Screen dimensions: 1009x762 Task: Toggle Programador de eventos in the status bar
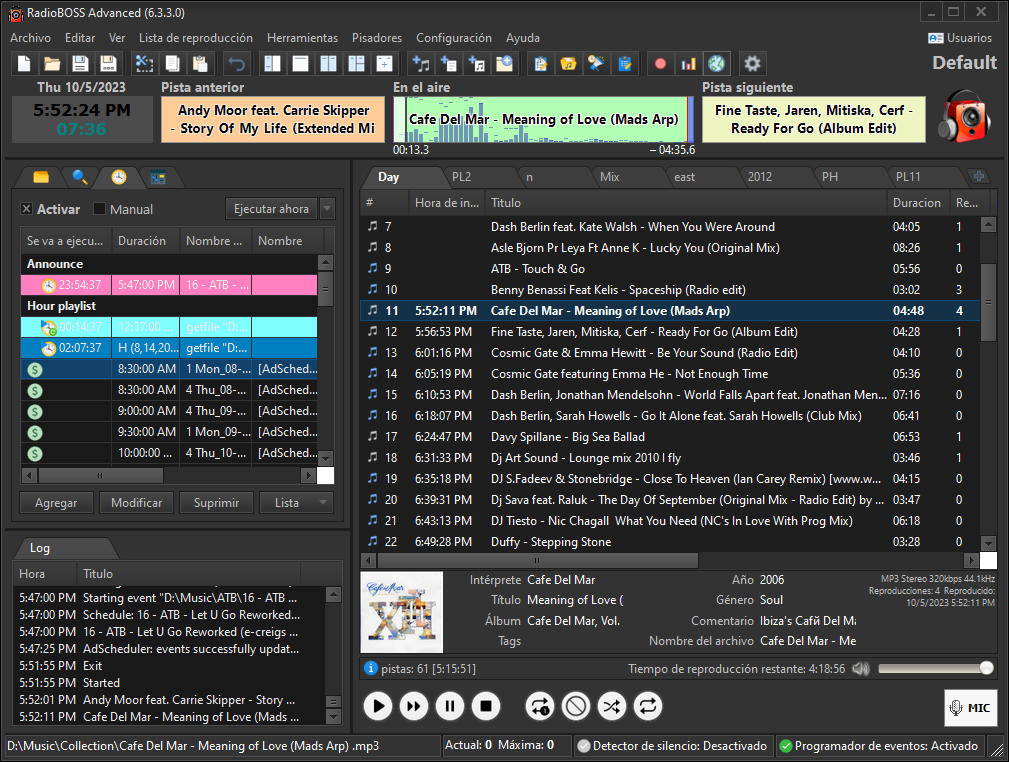click(879, 746)
